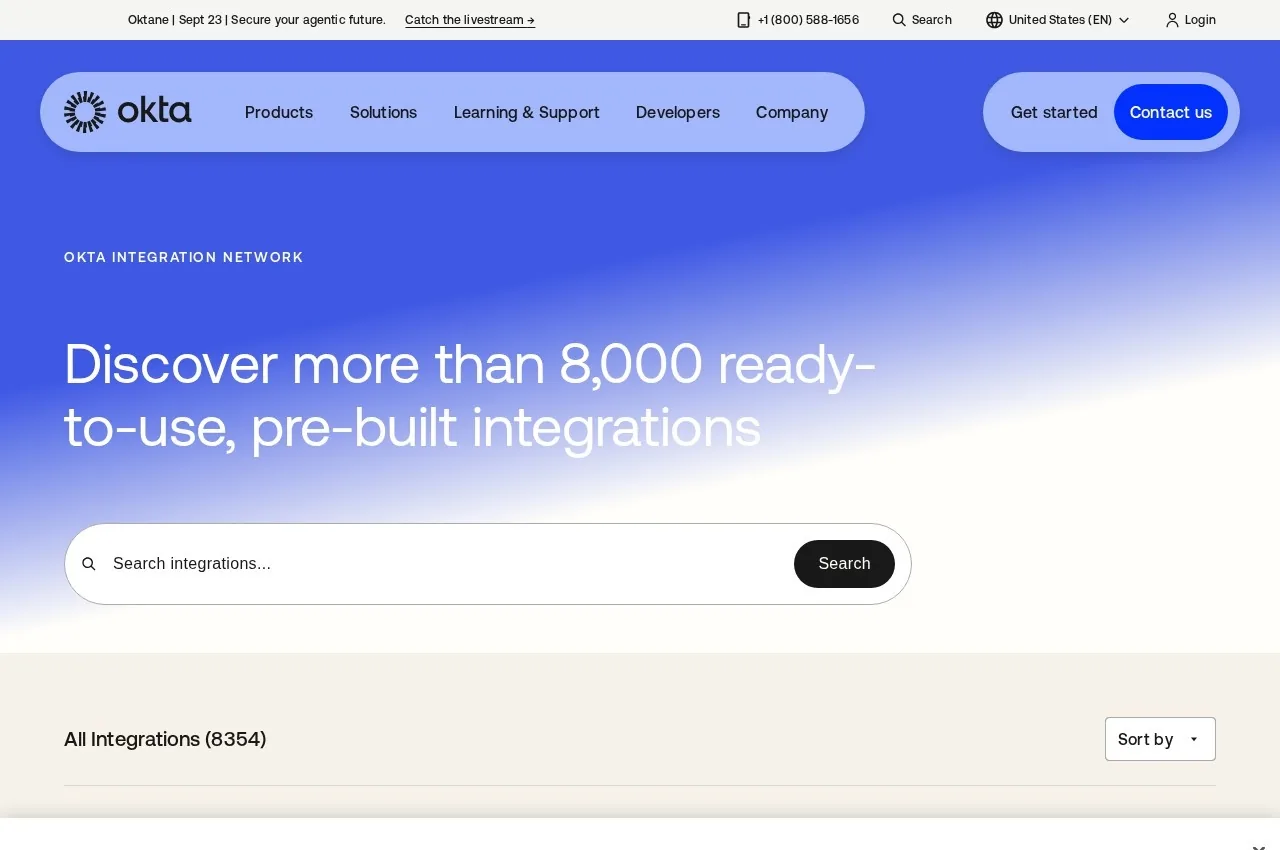
Task: Expand the United States (EN) chevron
Action: tap(1124, 20)
